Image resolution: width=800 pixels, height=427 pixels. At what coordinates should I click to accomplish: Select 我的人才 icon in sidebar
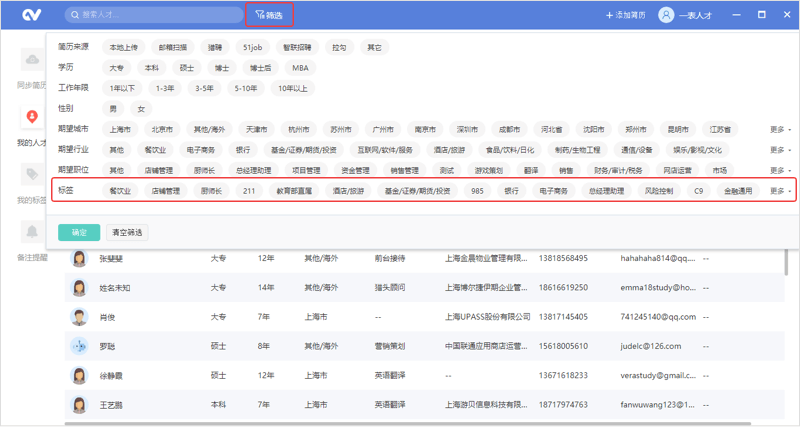[32, 117]
